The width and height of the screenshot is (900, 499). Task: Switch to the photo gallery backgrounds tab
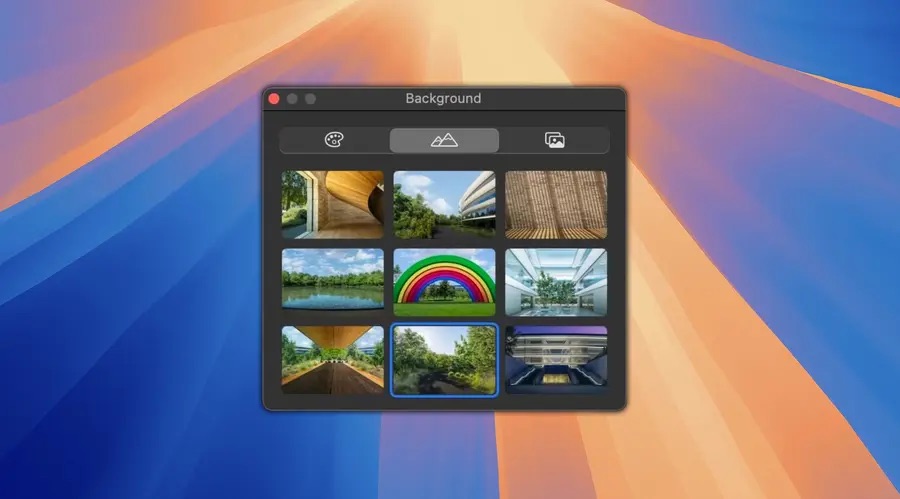(554, 140)
